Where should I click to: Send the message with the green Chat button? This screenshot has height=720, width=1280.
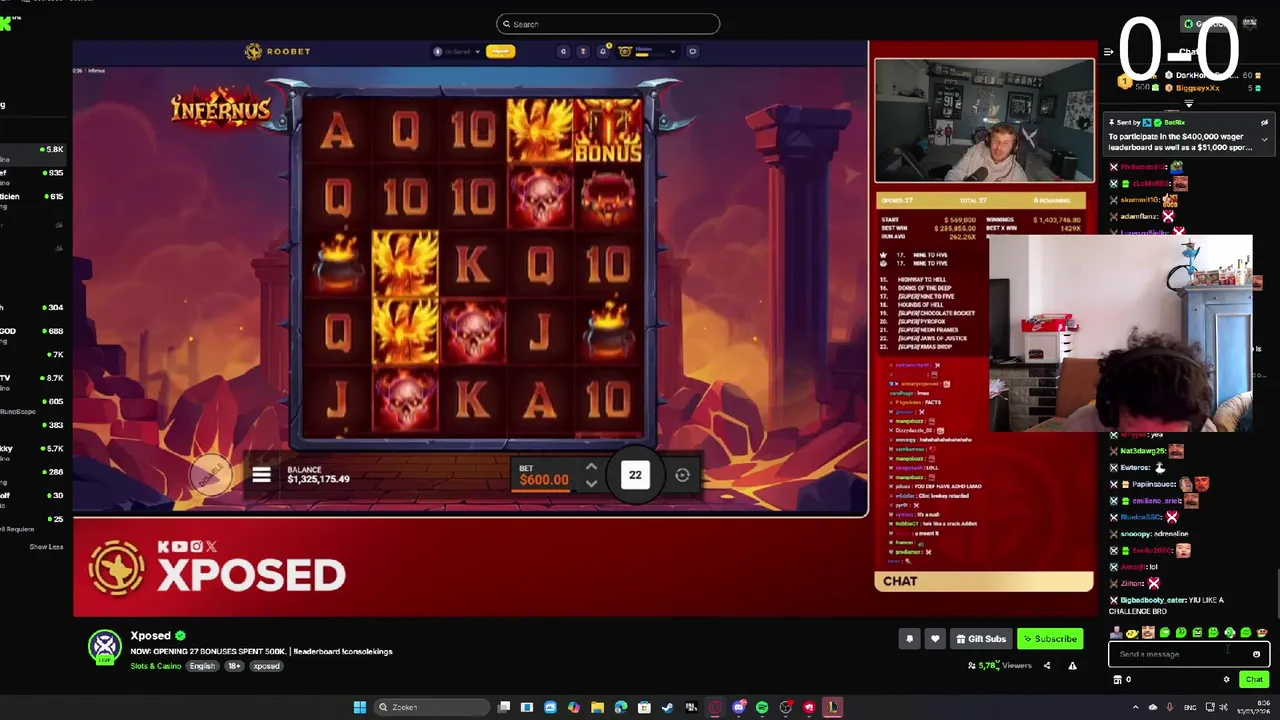1253,680
